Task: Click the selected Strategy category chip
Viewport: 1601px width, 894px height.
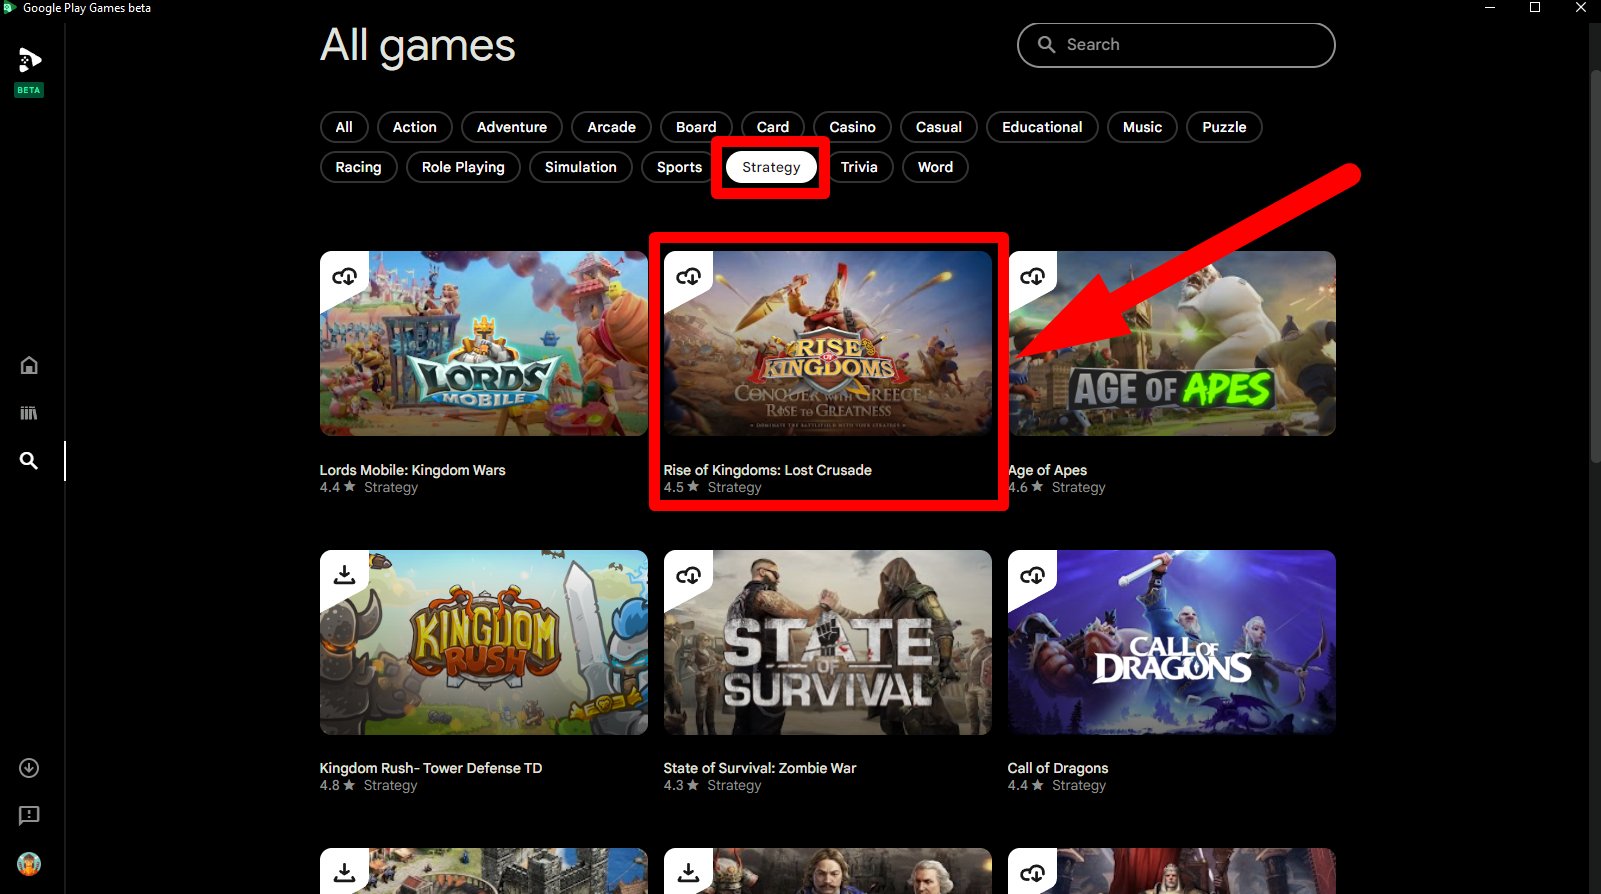Action: point(771,167)
